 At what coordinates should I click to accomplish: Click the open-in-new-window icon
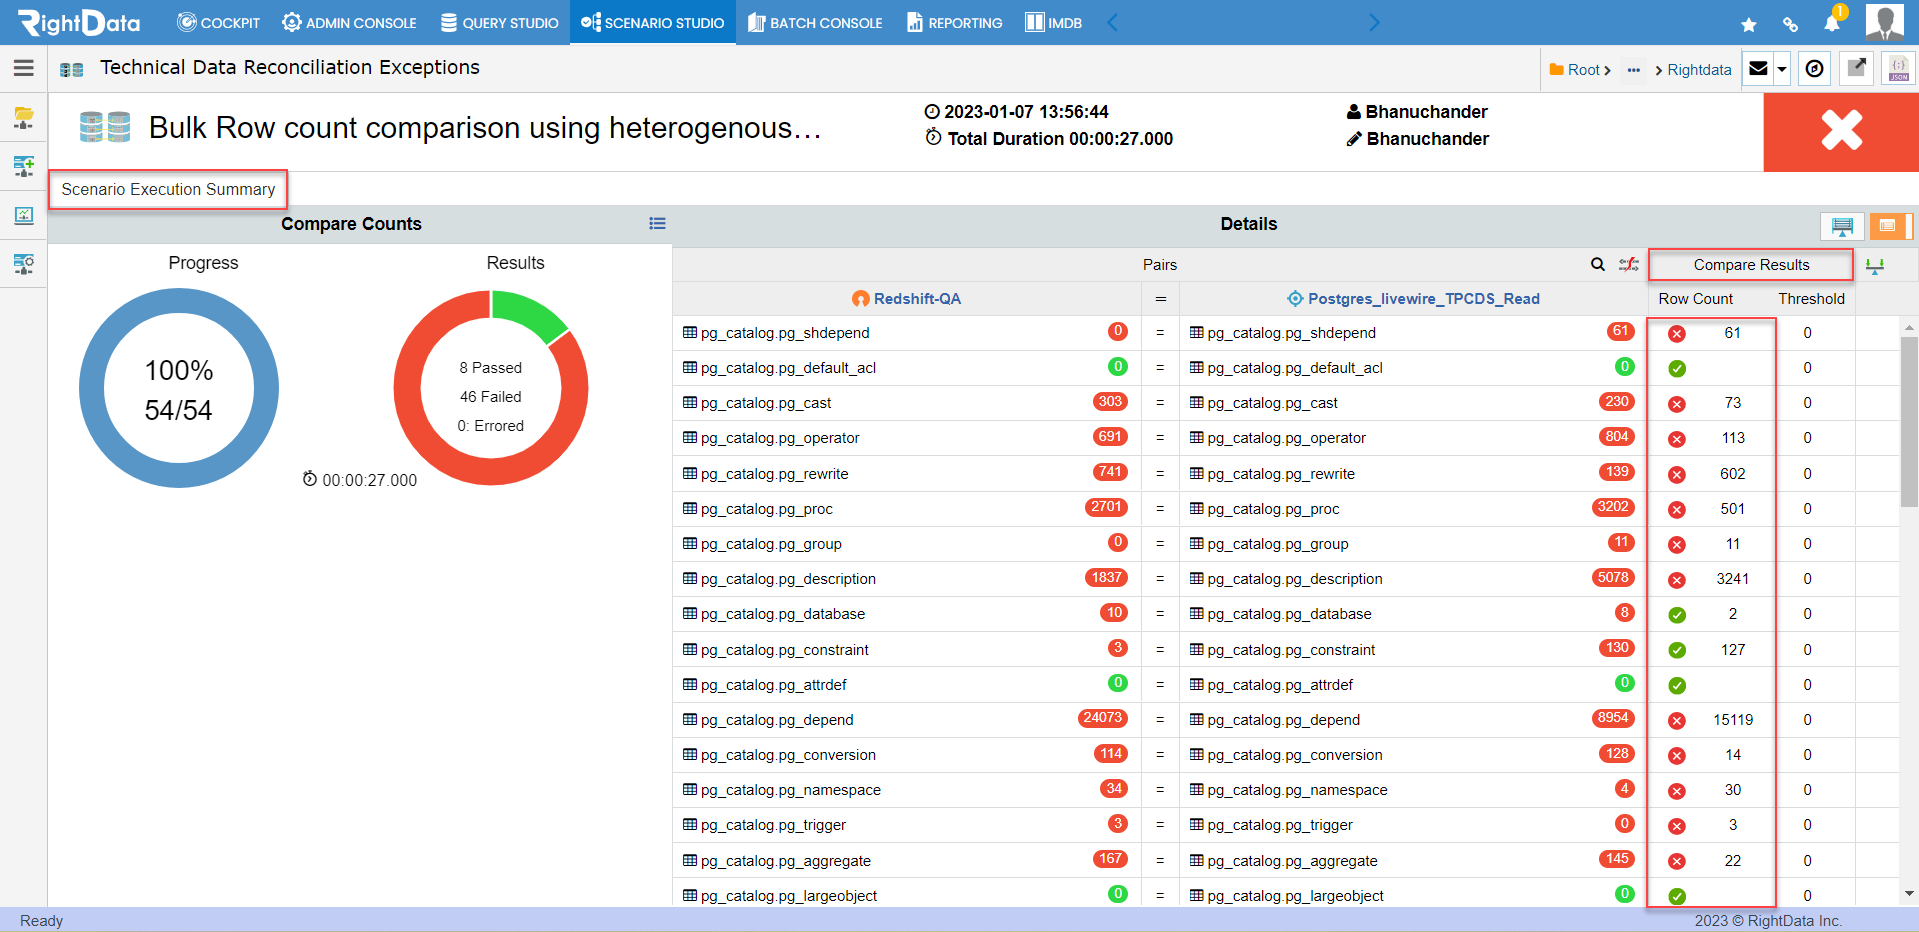1856,69
